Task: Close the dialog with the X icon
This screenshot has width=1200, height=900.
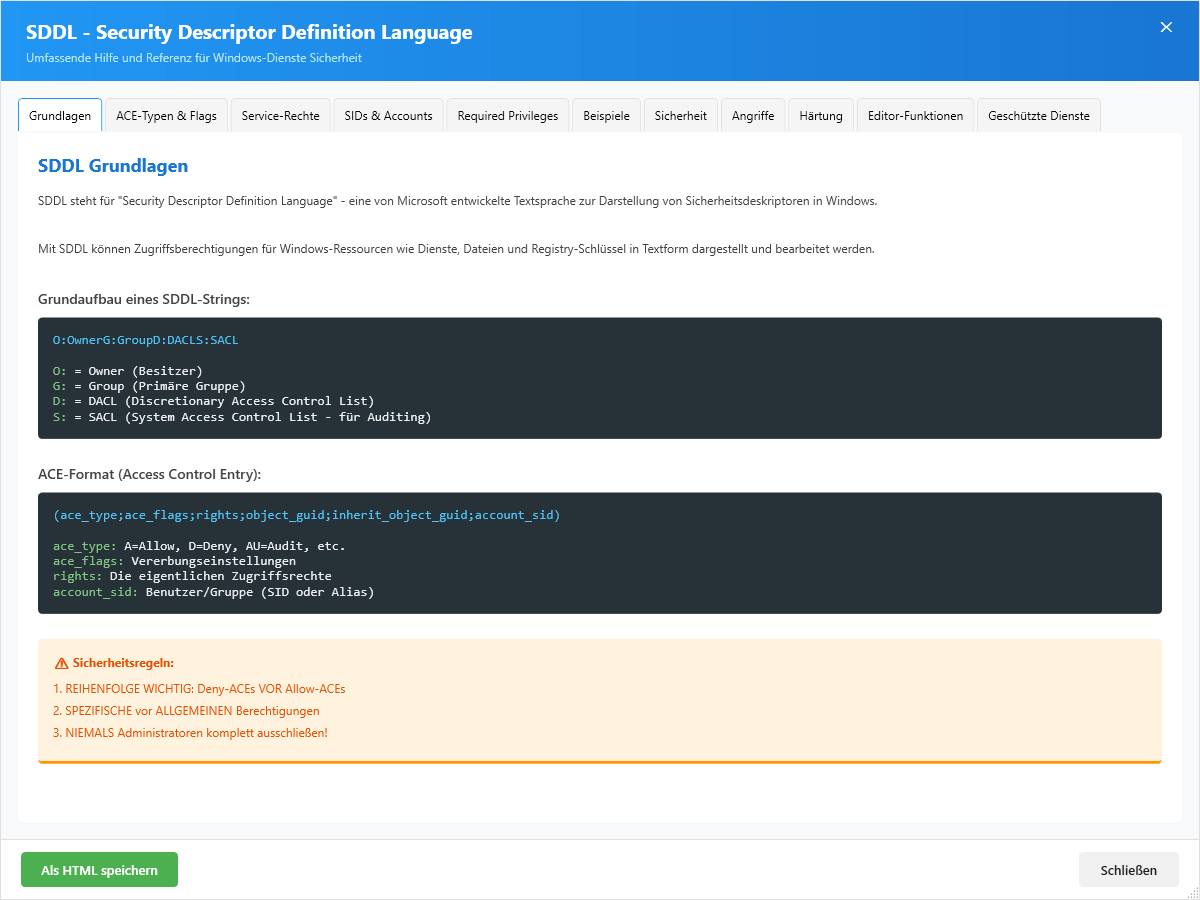Action: (1166, 28)
